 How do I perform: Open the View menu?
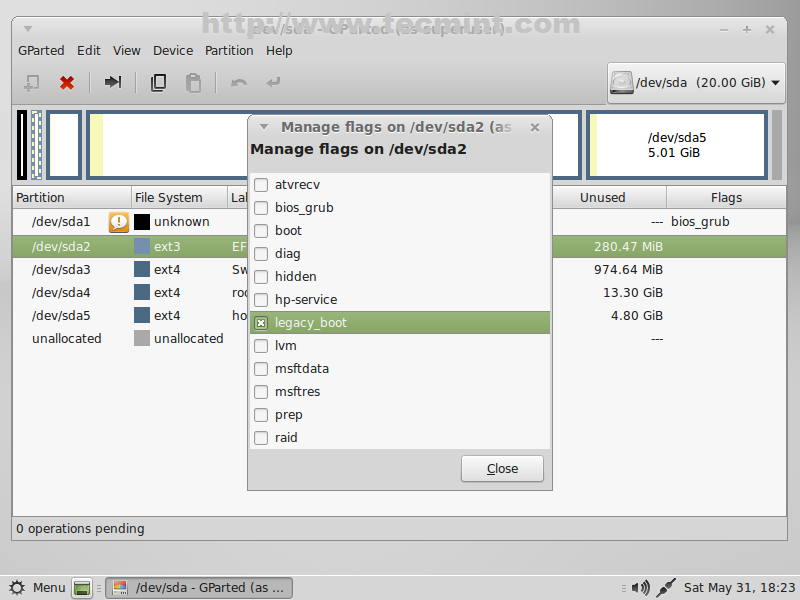[127, 51]
